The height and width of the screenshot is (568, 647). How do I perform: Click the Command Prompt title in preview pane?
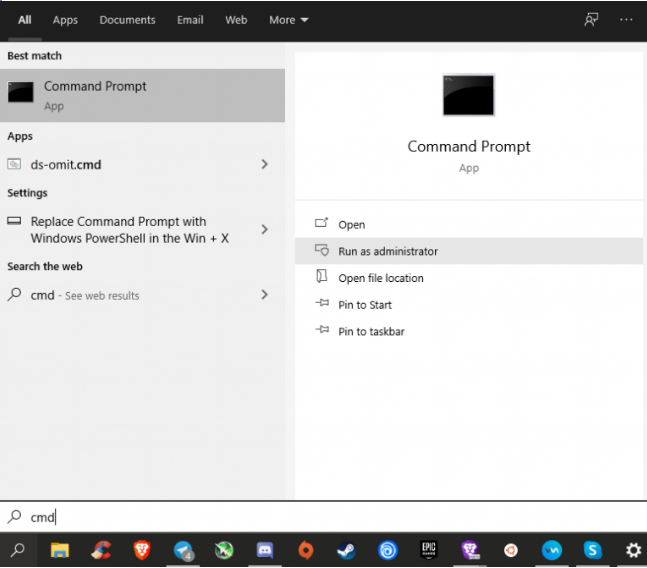pyautogui.click(x=469, y=146)
